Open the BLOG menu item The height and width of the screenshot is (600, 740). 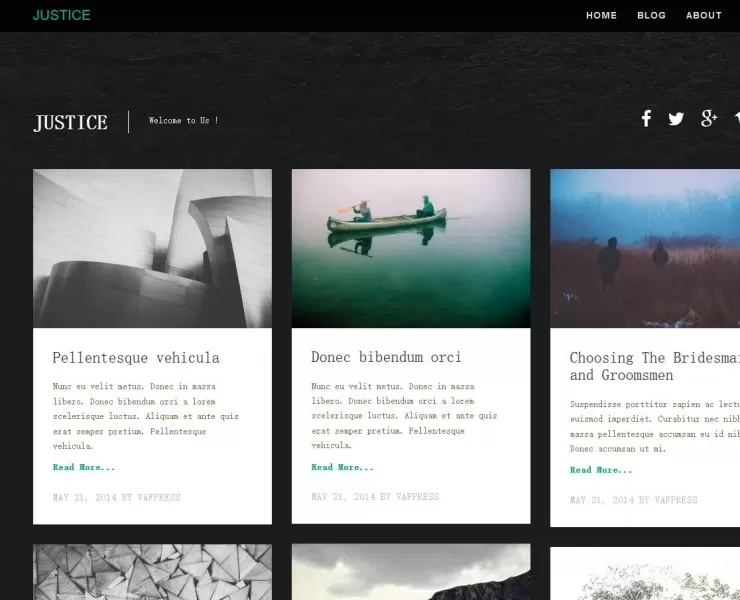pos(651,16)
